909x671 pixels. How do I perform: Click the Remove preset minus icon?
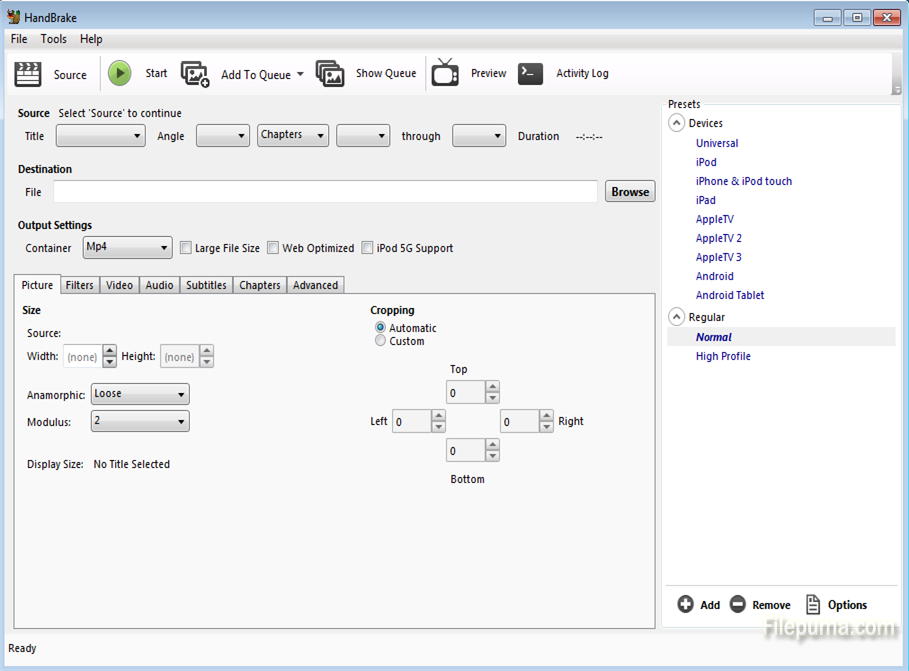point(738,604)
